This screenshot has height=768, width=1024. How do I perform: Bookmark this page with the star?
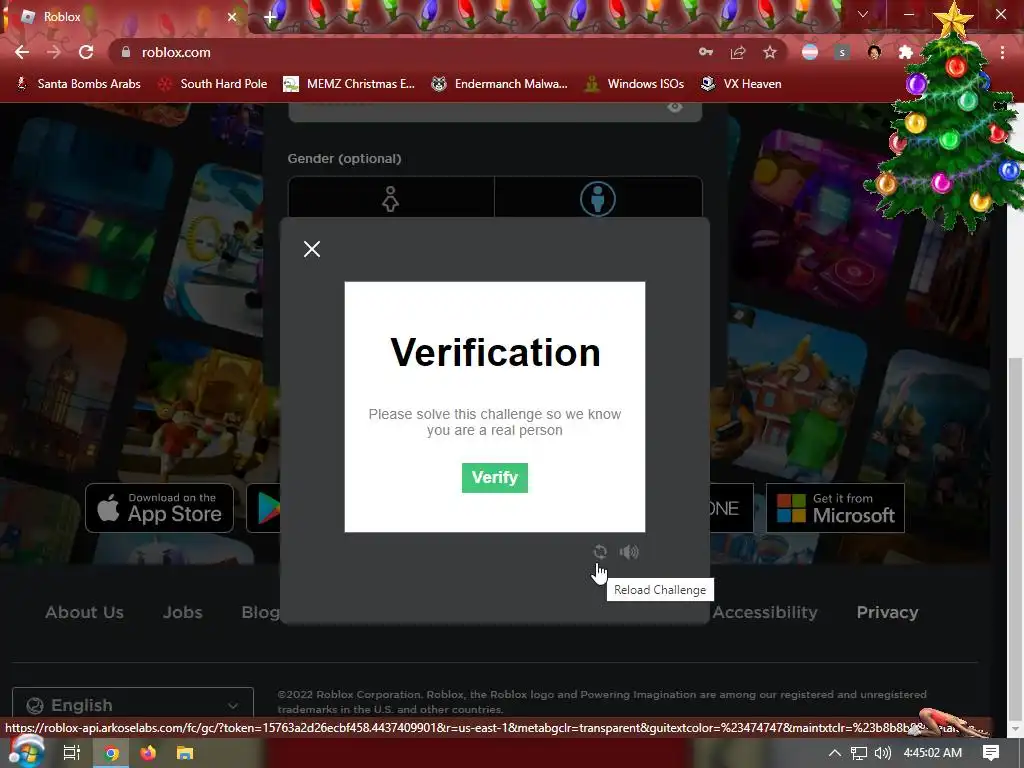click(770, 52)
